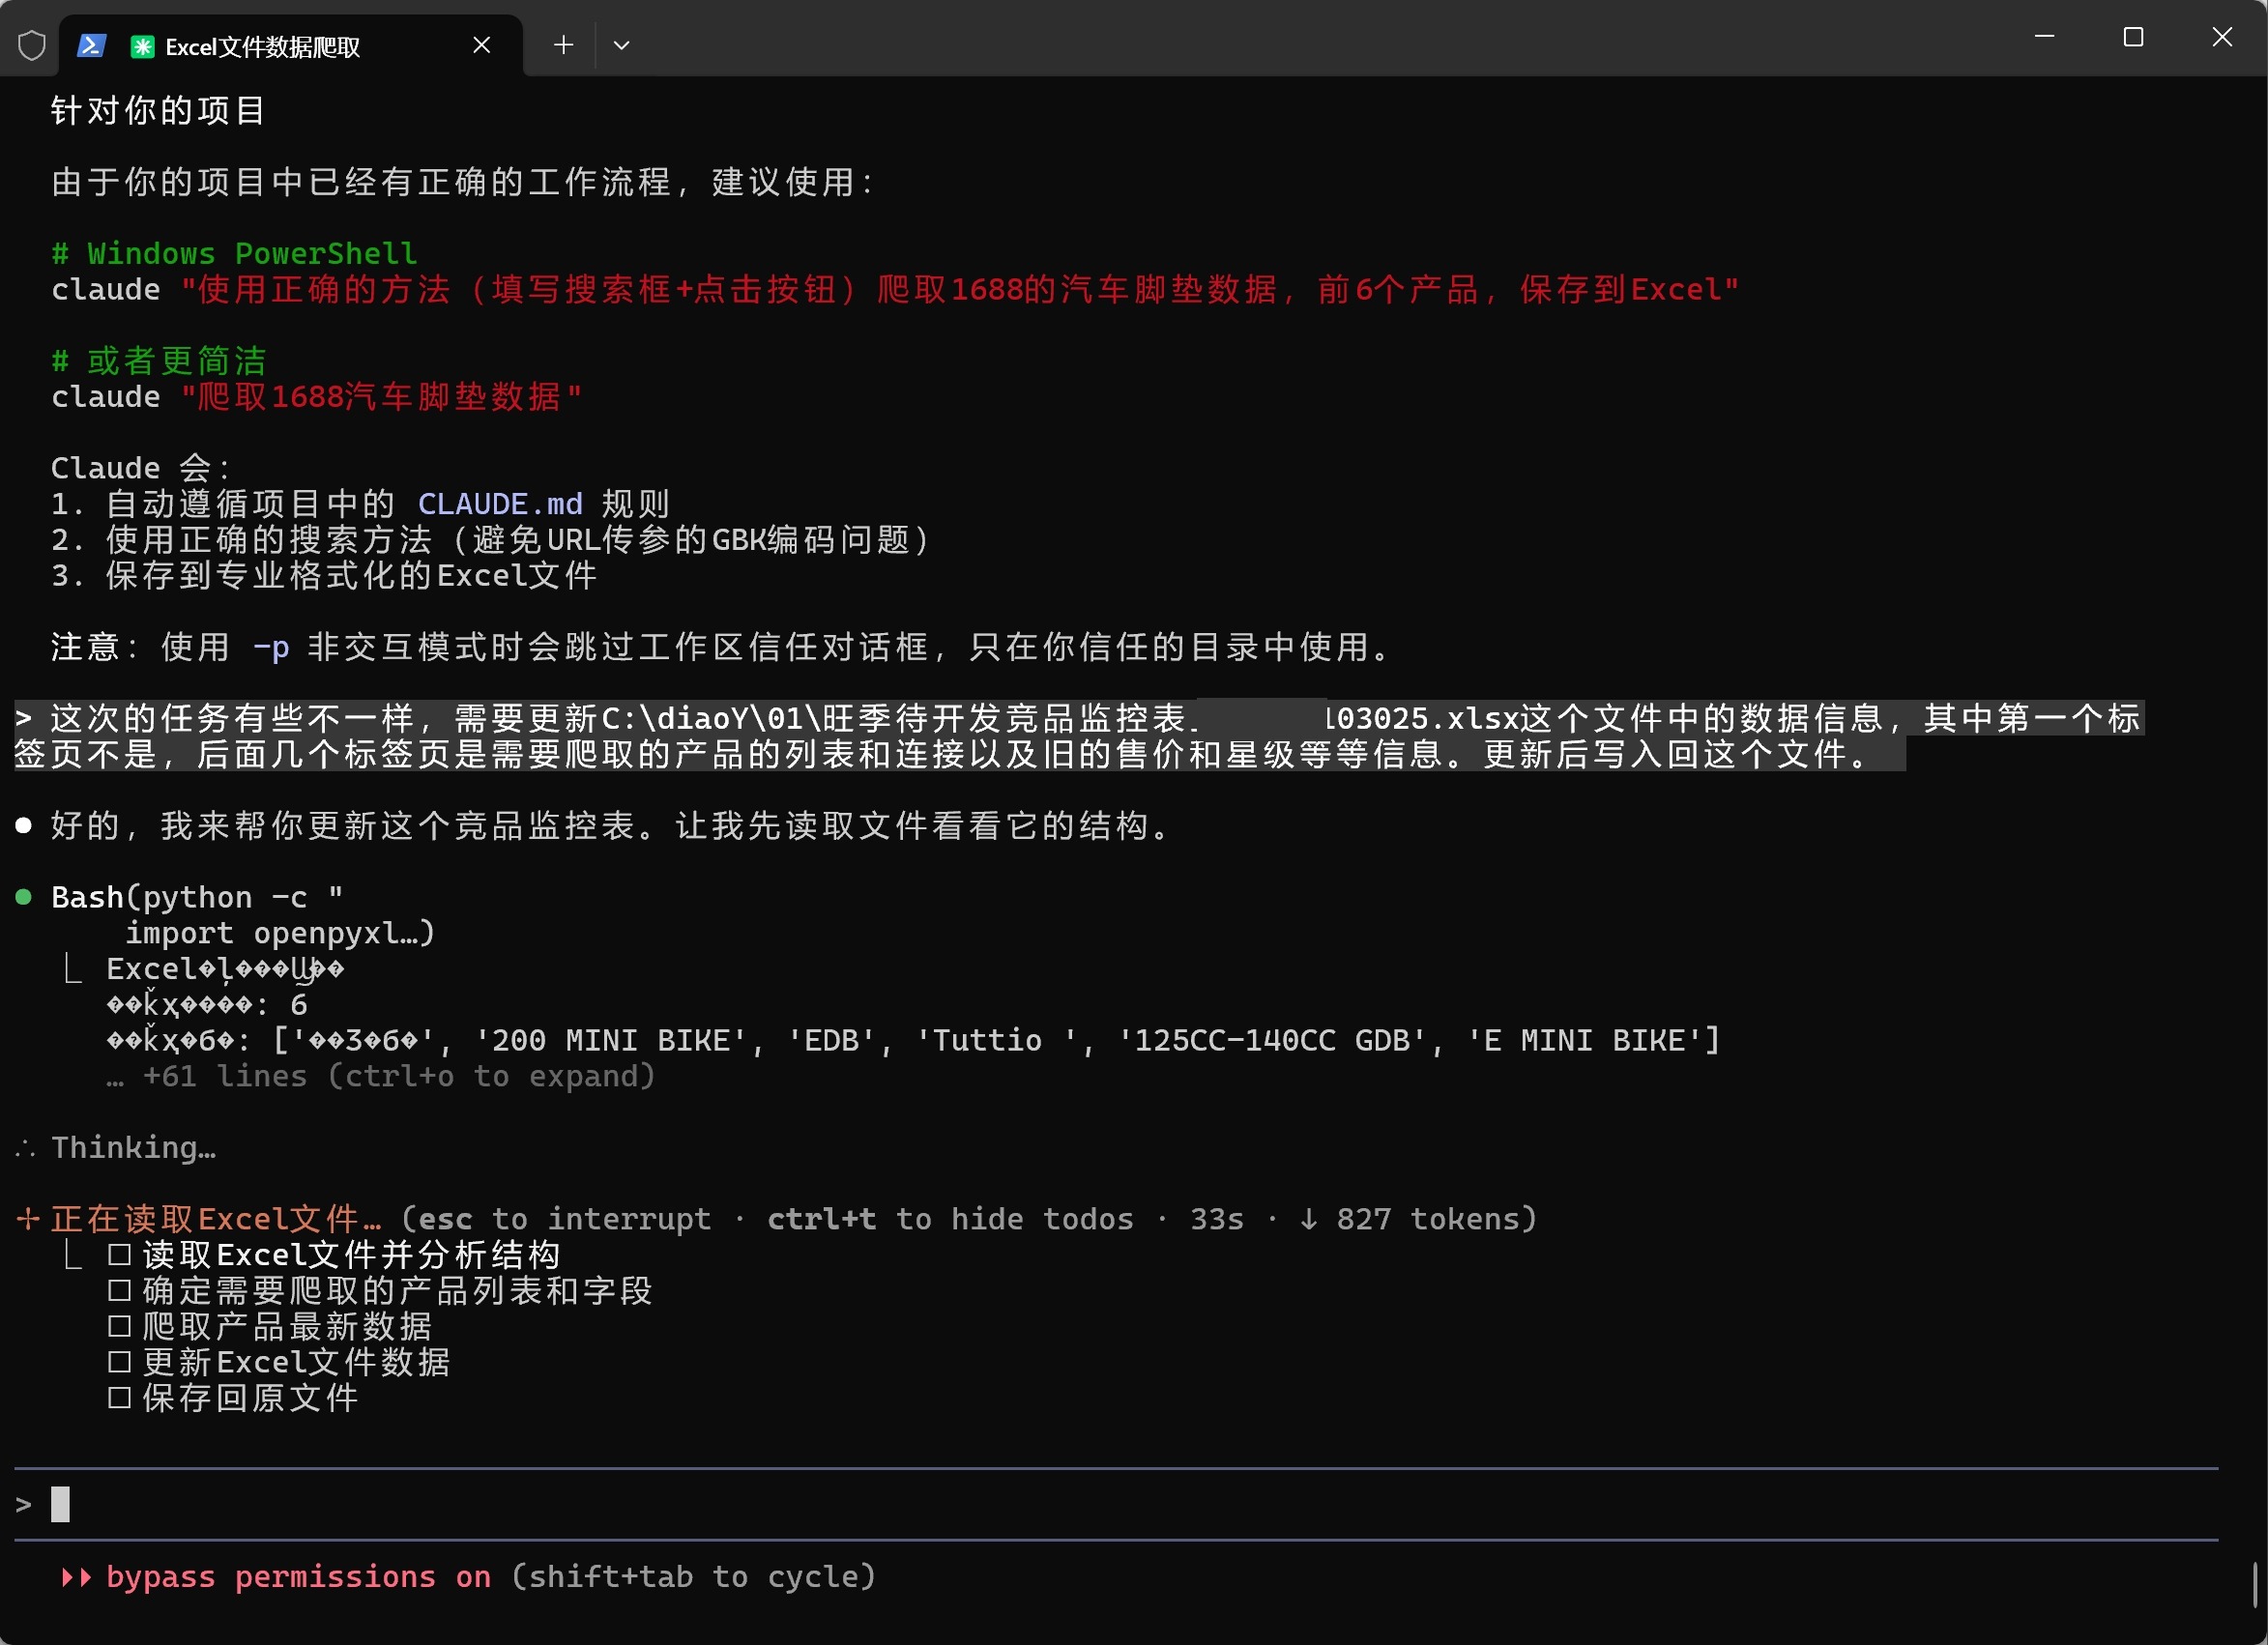Click the shield icon in the title bar
Image resolution: width=2268 pixels, height=1645 pixels.
pos(32,45)
